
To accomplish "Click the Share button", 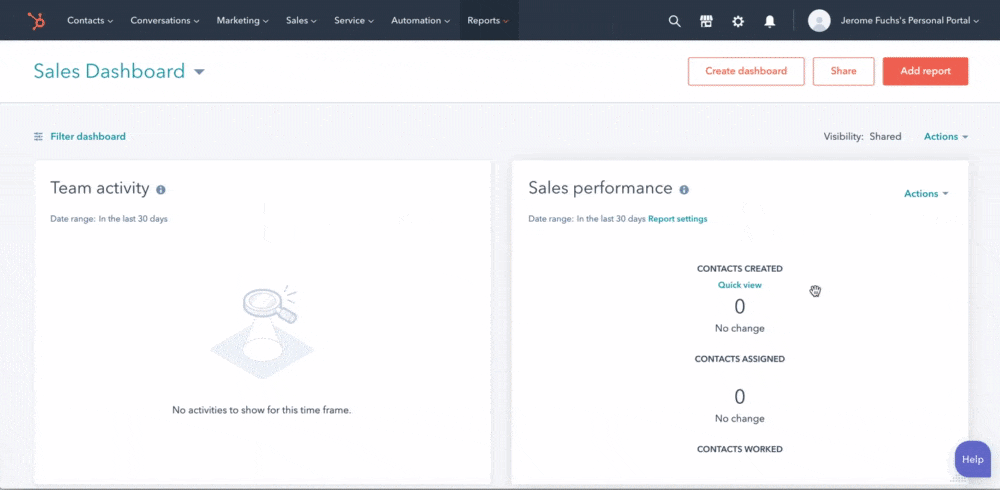I will [x=843, y=71].
